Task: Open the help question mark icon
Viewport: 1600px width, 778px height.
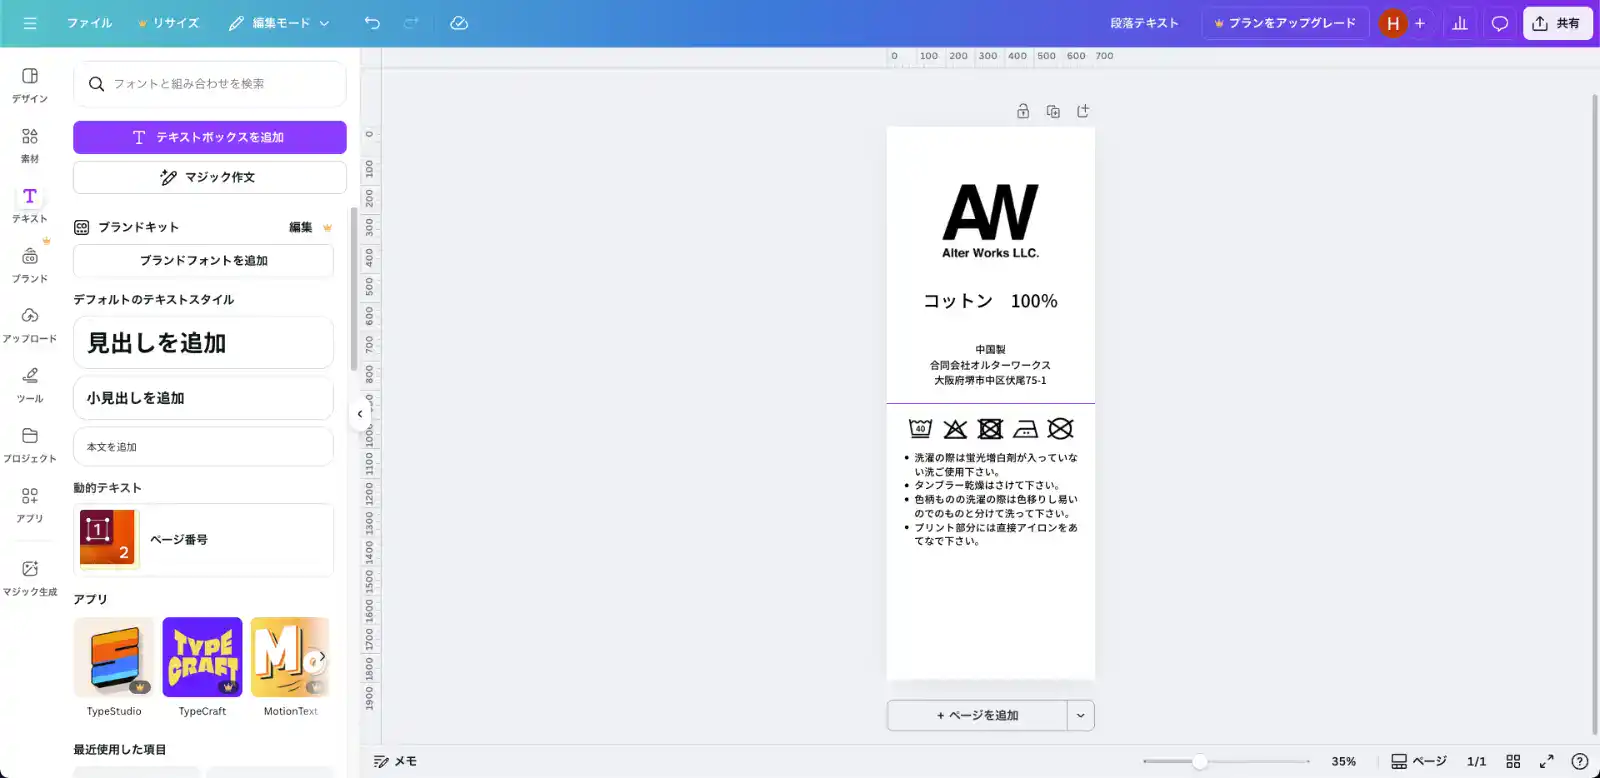Action: pyautogui.click(x=1580, y=761)
